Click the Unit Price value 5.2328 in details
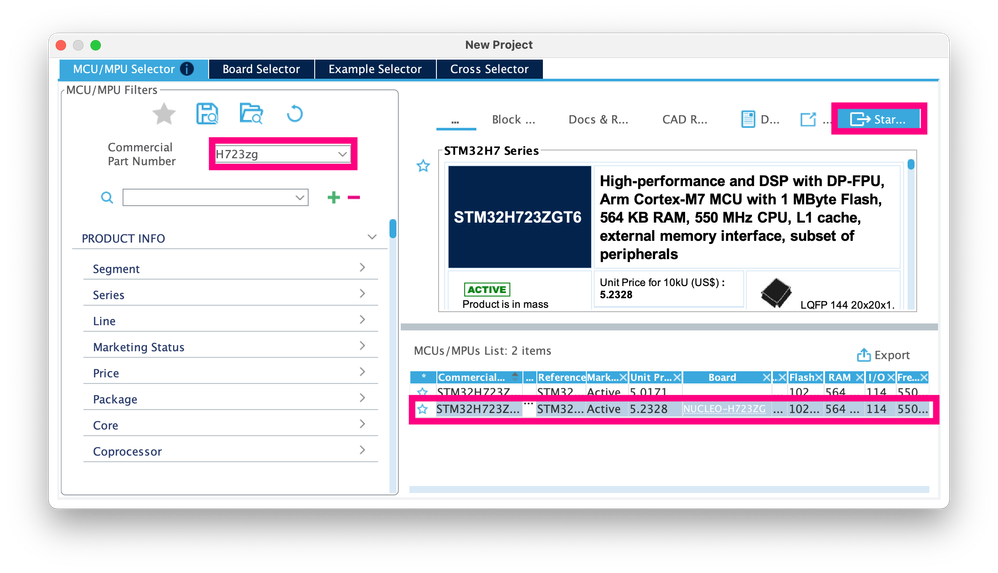 [x=616, y=295]
